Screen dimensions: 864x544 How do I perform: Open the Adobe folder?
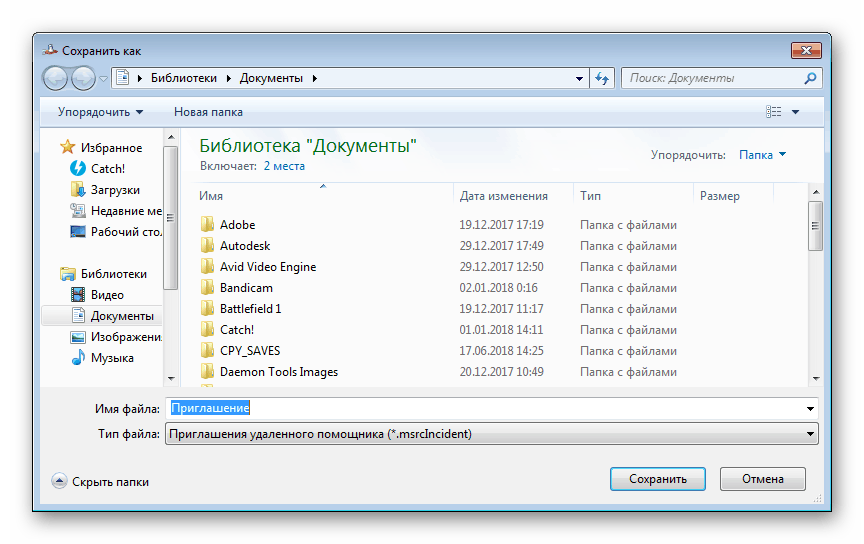[x=237, y=225]
